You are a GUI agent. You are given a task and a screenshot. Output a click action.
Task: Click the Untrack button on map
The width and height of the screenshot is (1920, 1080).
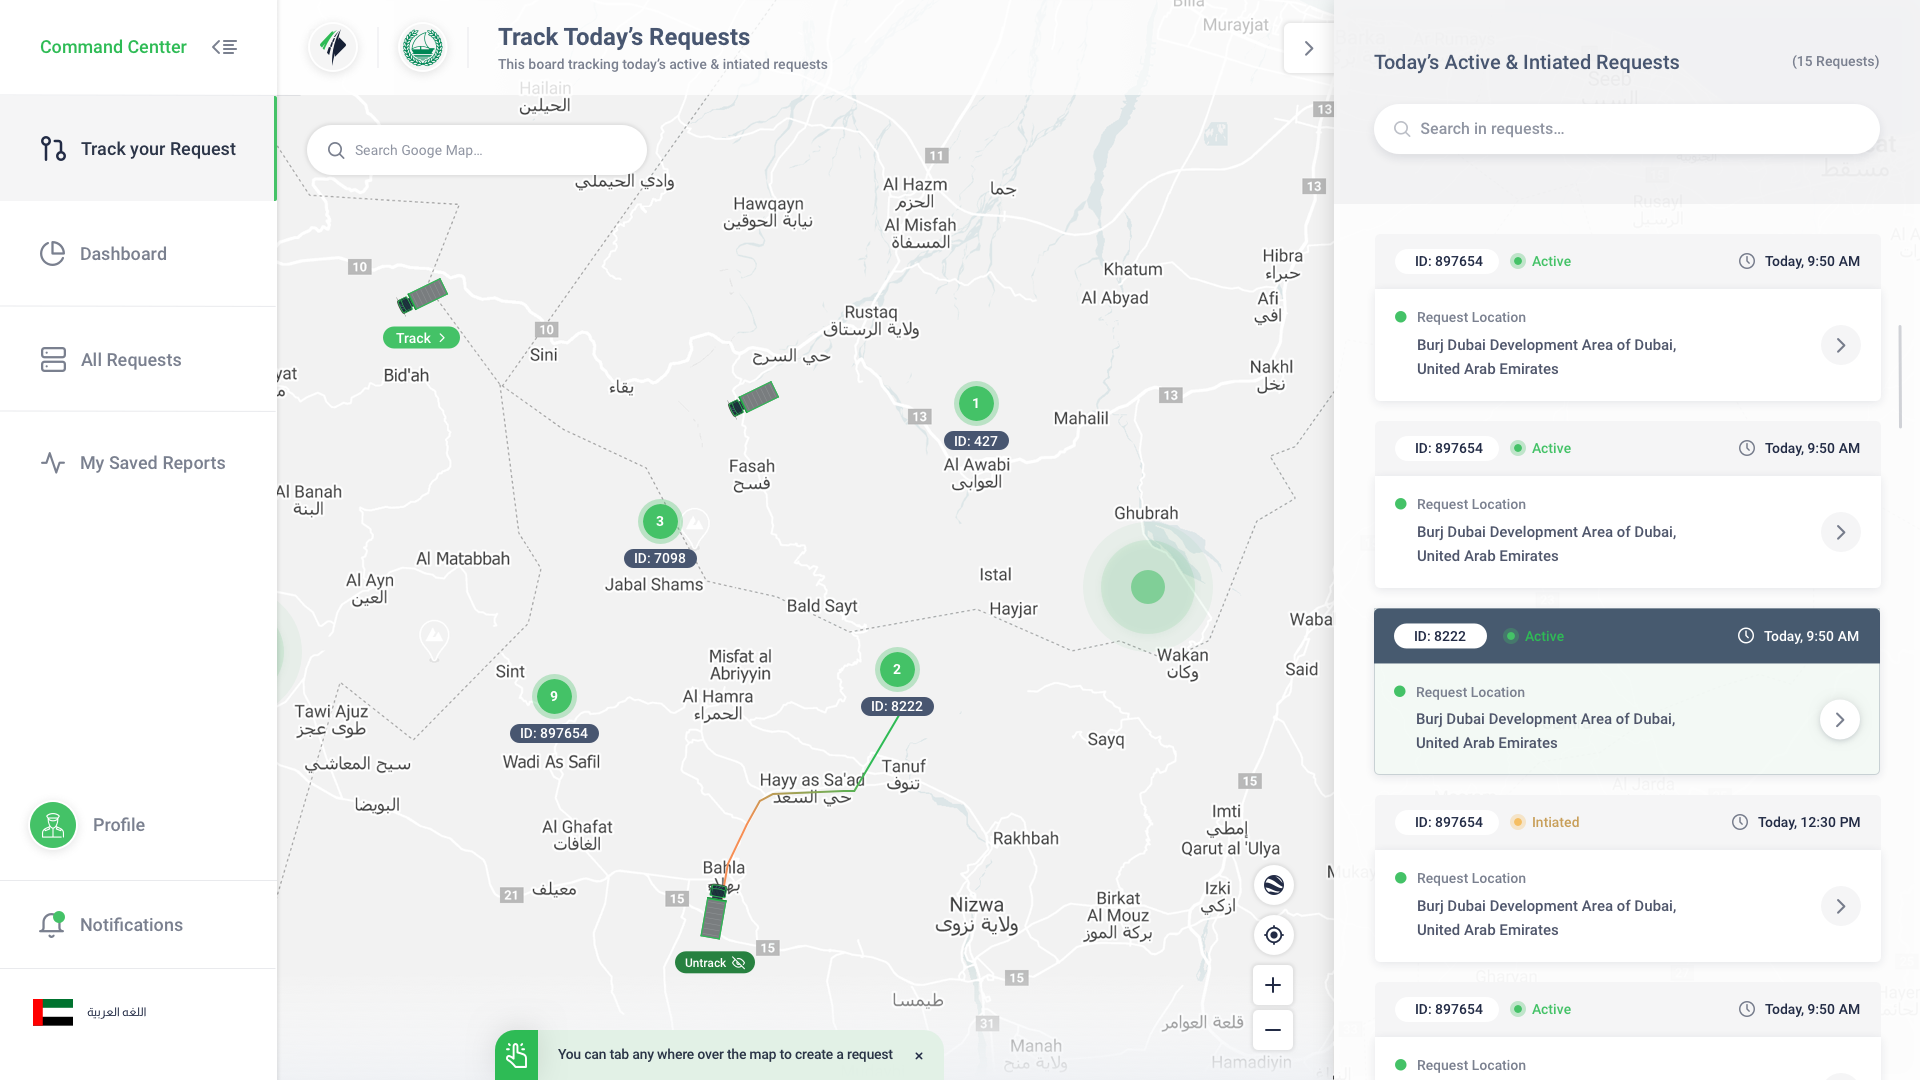(x=714, y=963)
